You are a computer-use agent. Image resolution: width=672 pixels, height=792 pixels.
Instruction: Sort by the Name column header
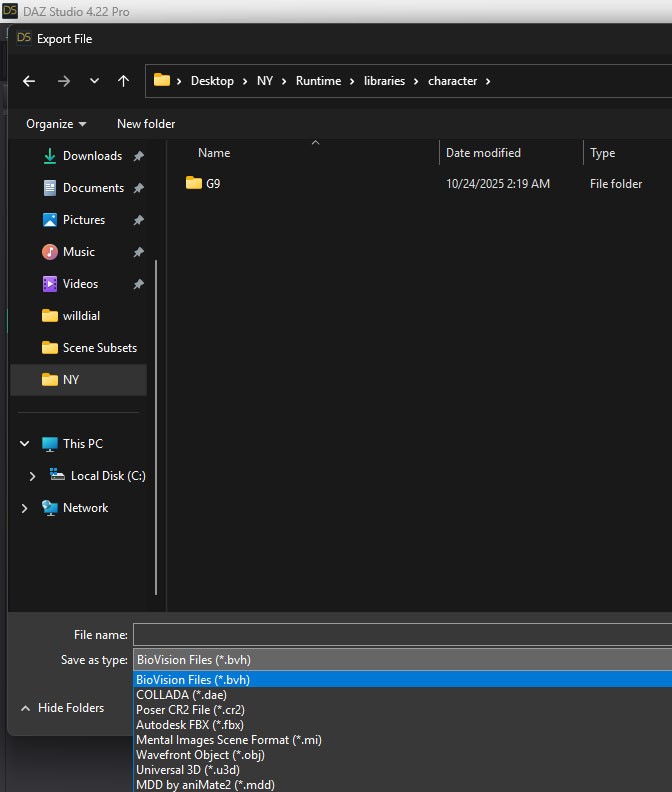point(214,153)
